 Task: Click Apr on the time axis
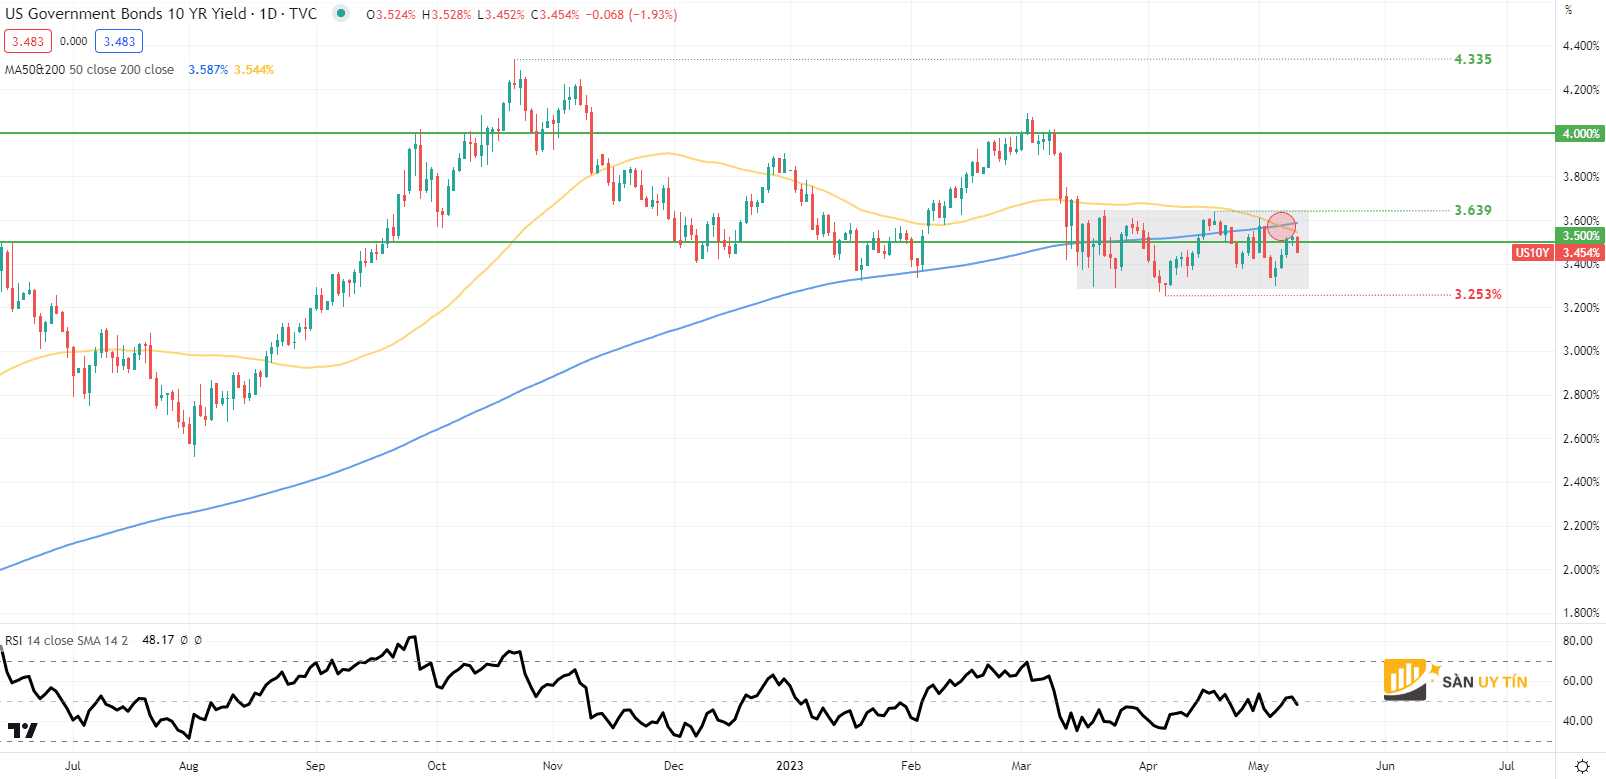[1148, 766]
